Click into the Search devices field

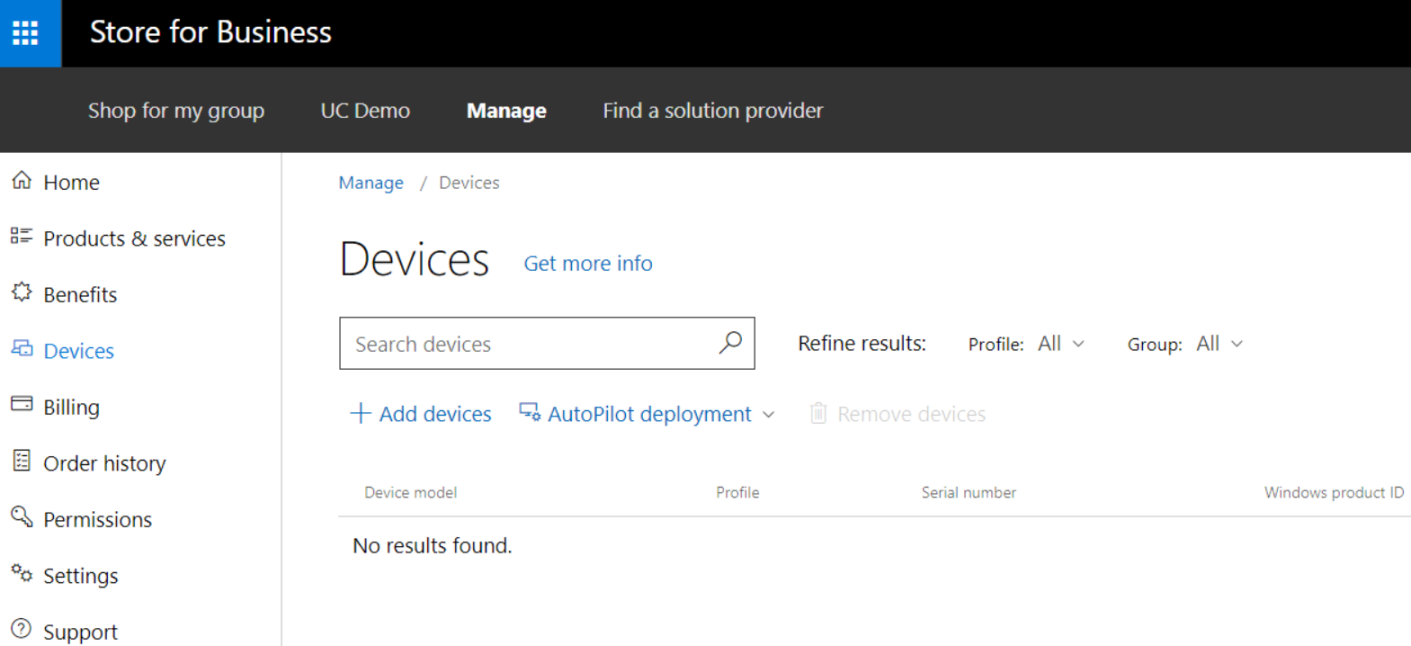547,343
